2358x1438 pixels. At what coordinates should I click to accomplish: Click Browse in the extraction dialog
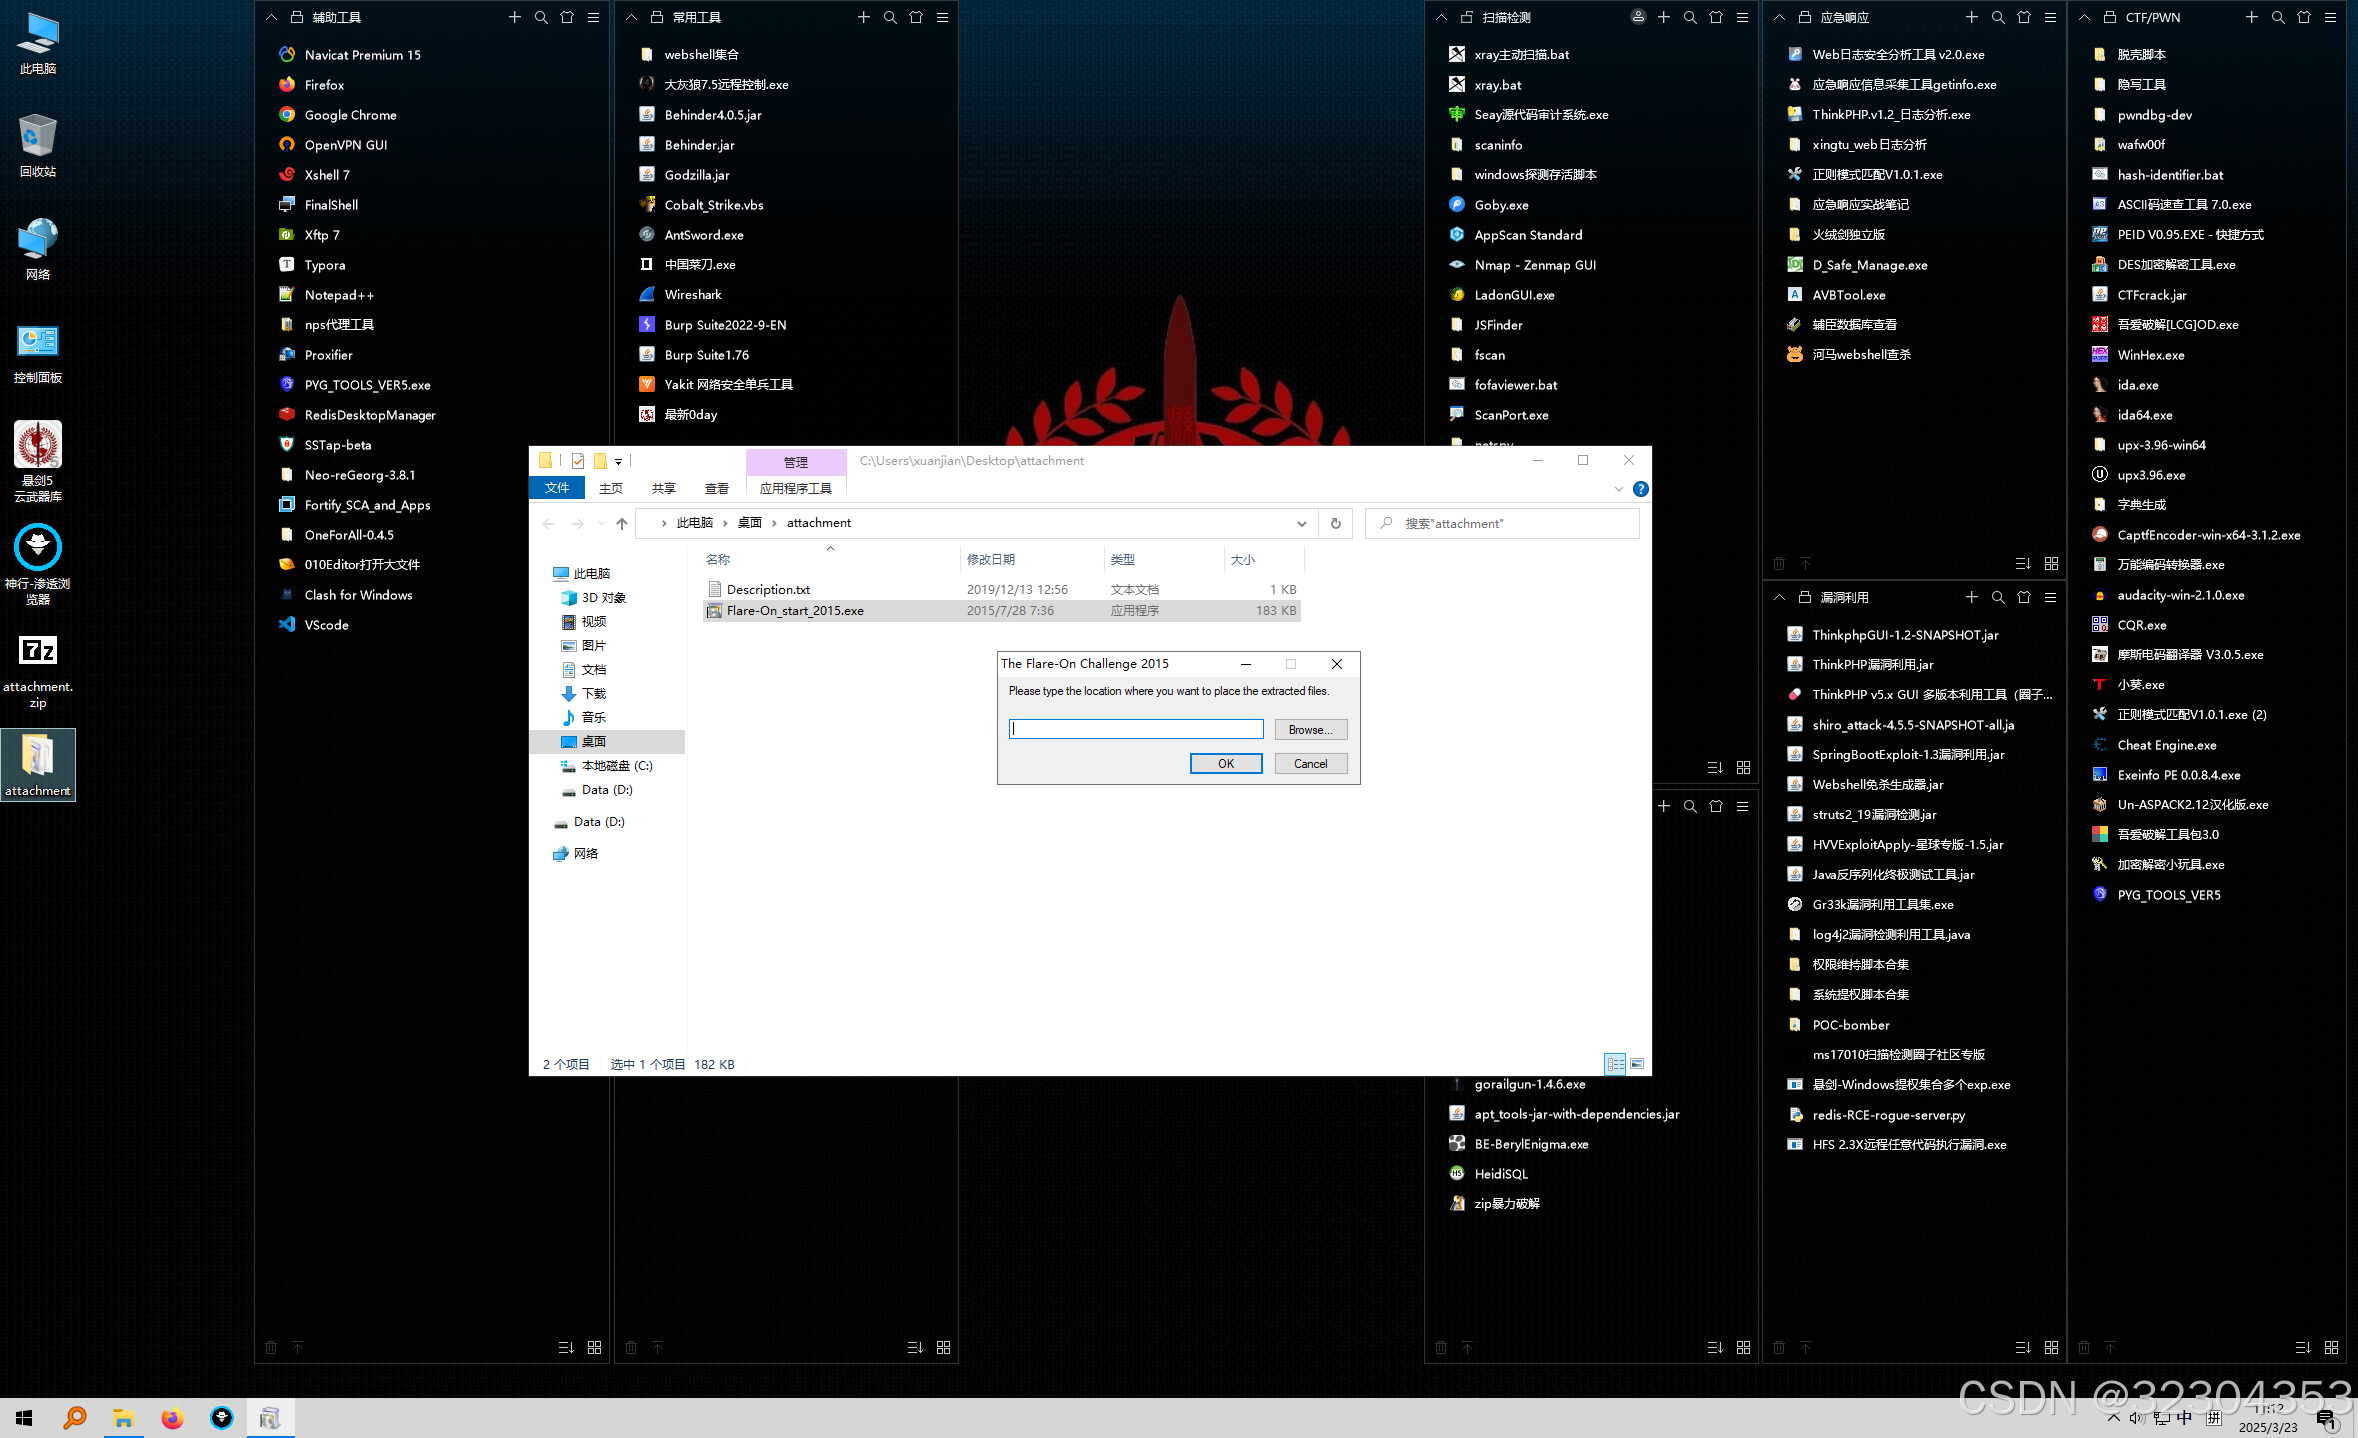1310,729
